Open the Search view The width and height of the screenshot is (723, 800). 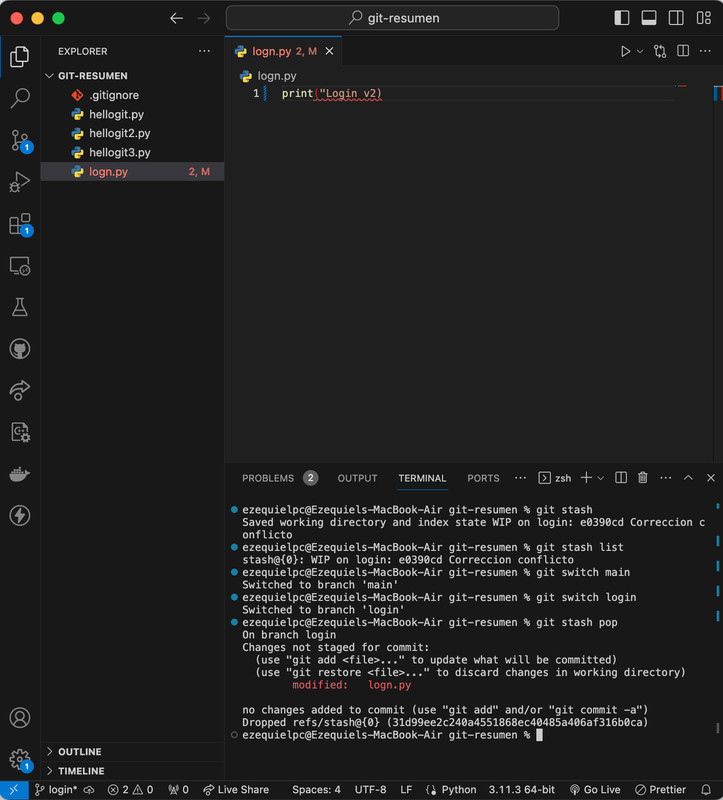coord(19,97)
